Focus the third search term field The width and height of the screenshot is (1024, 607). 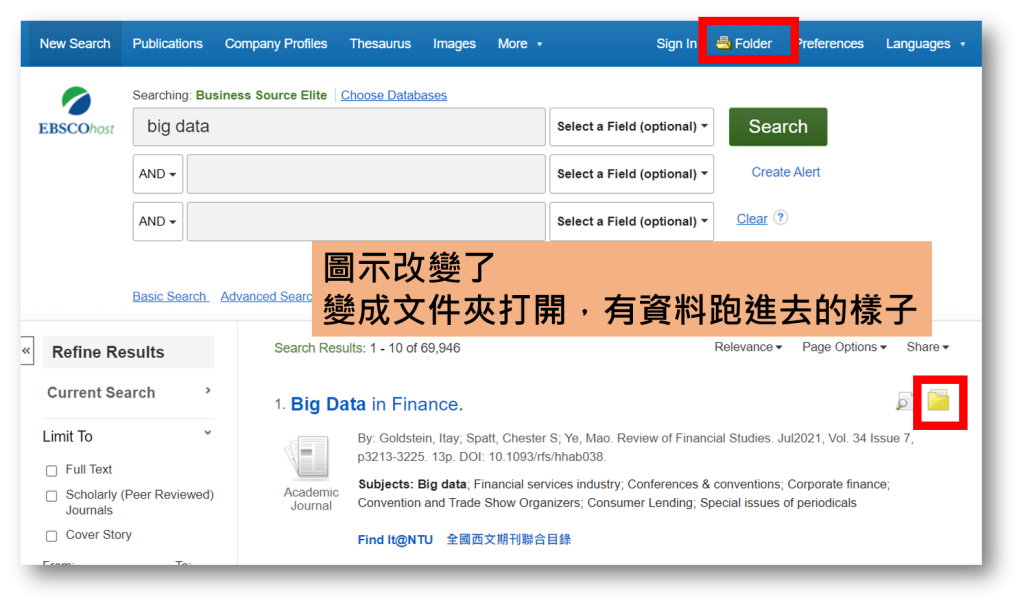(366, 221)
